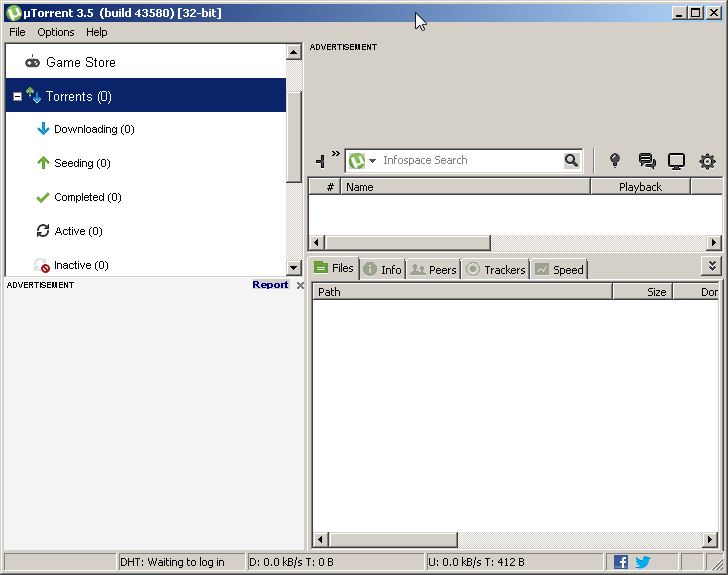Screen dimensions: 728x575
Task: Focus the Infospace Search field
Action: pyautogui.click(x=471, y=160)
